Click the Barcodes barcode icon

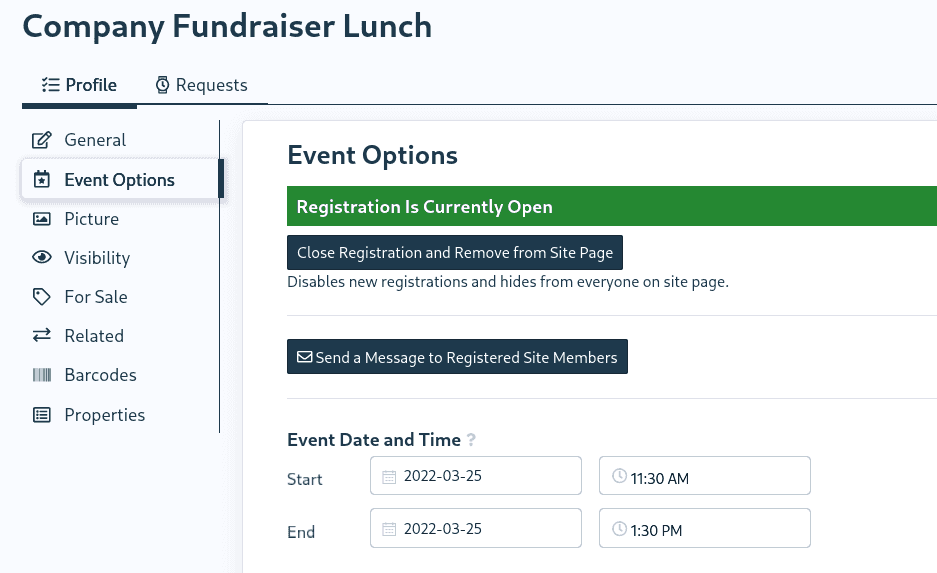click(x=42, y=375)
